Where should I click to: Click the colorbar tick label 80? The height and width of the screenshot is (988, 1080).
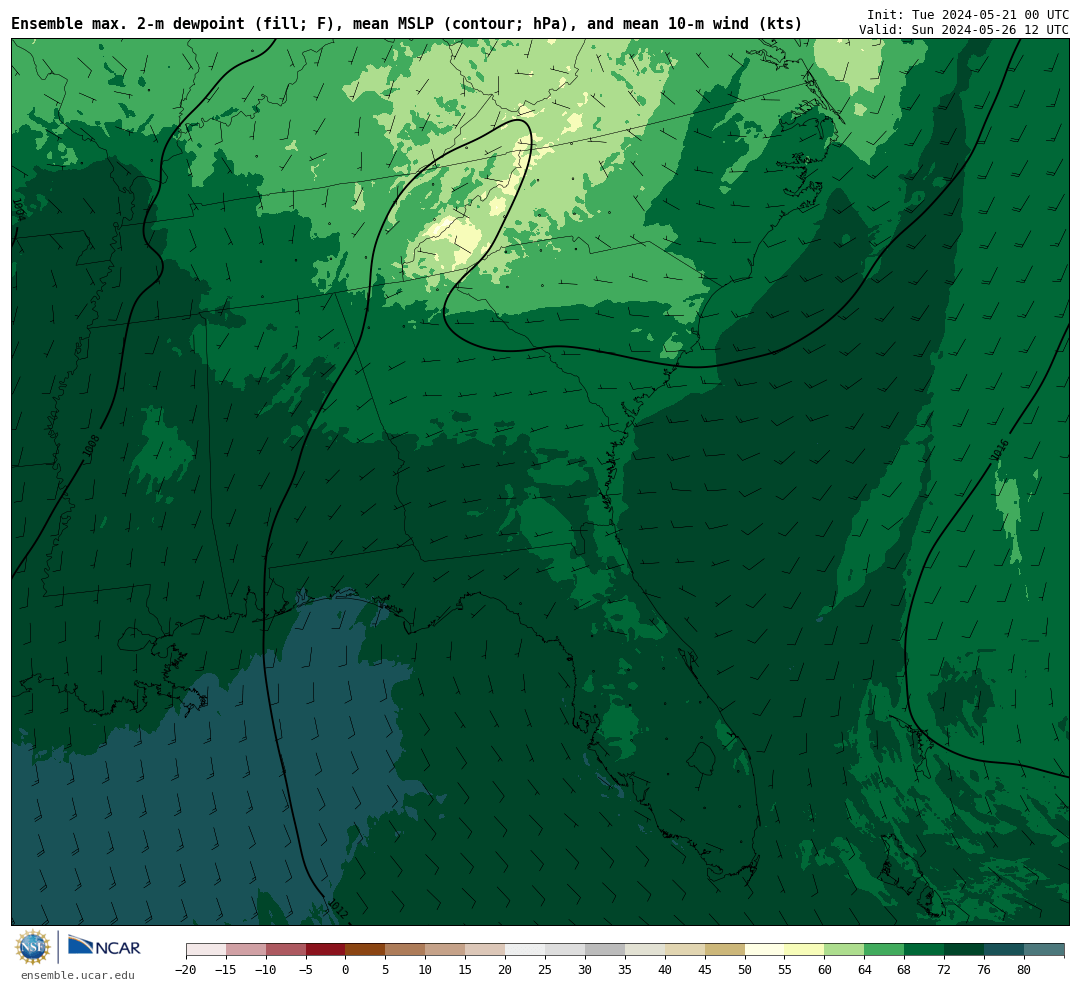click(1024, 970)
